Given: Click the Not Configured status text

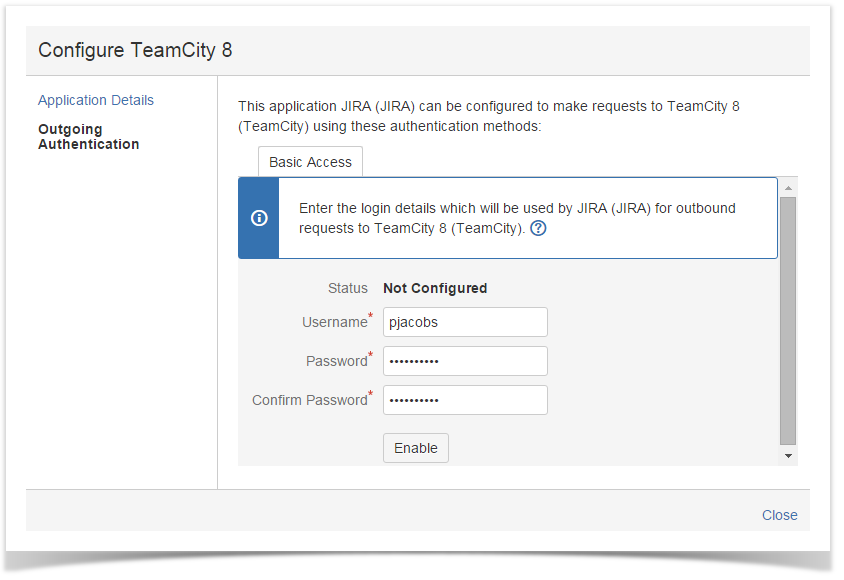Looking at the screenshot, I should pyautogui.click(x=435, y=288).
